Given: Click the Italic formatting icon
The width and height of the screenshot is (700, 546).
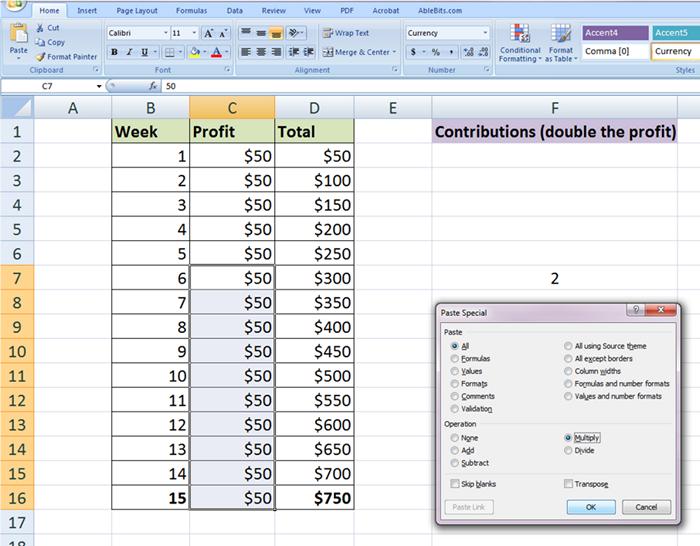Looking at the screenshot, I should [128, 52].
